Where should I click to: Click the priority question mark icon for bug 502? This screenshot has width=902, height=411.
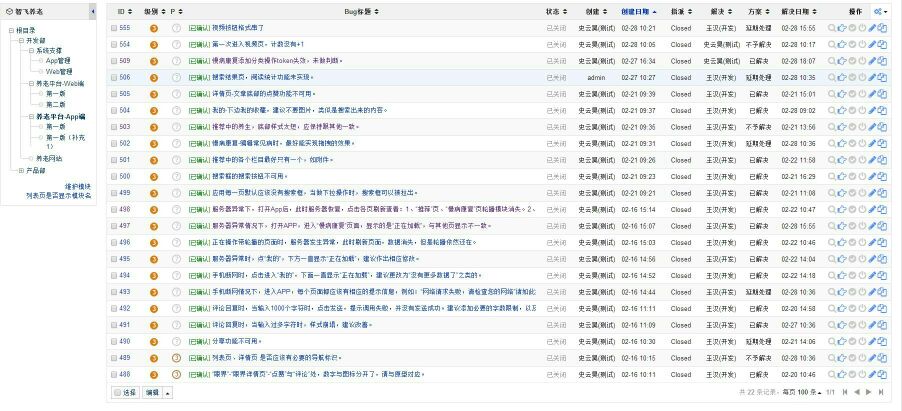[175, 143]
